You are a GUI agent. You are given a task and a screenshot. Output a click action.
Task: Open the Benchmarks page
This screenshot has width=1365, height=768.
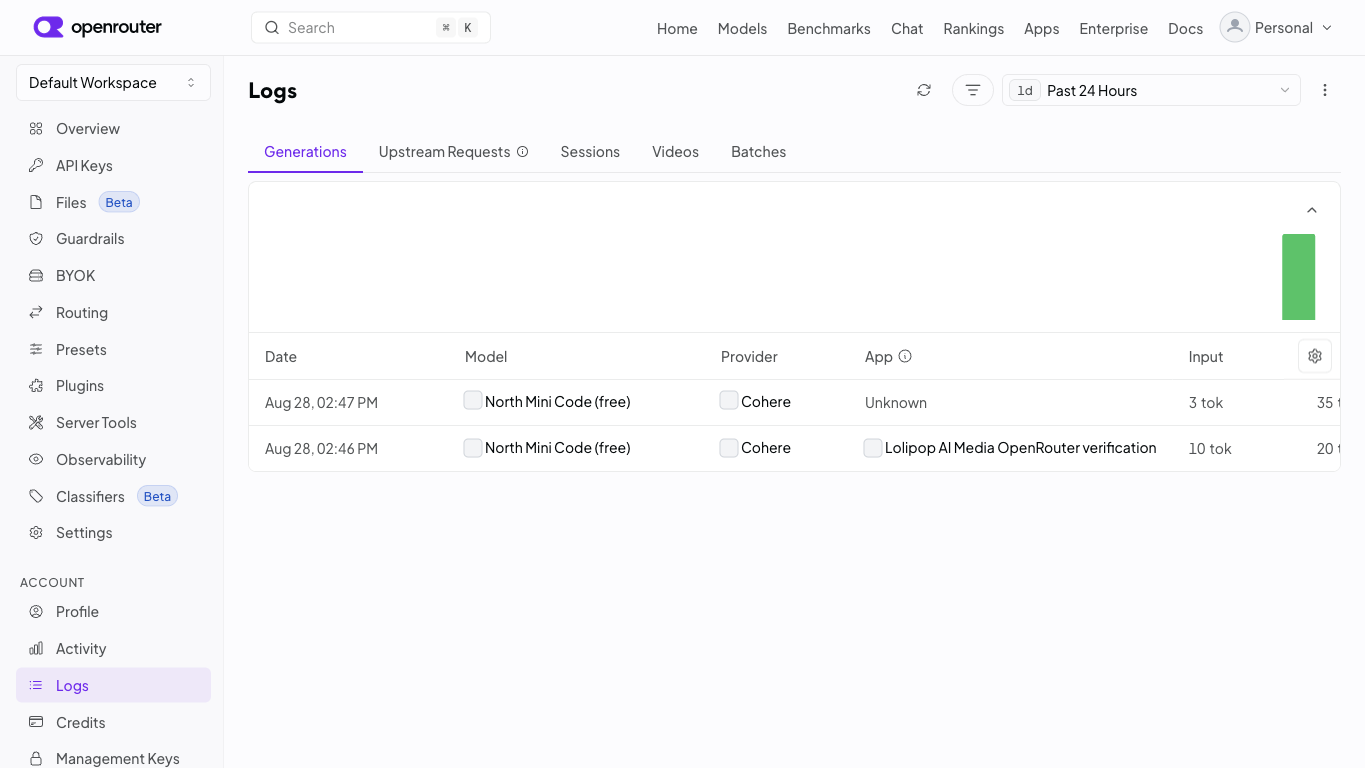click(x=829, y=28)
